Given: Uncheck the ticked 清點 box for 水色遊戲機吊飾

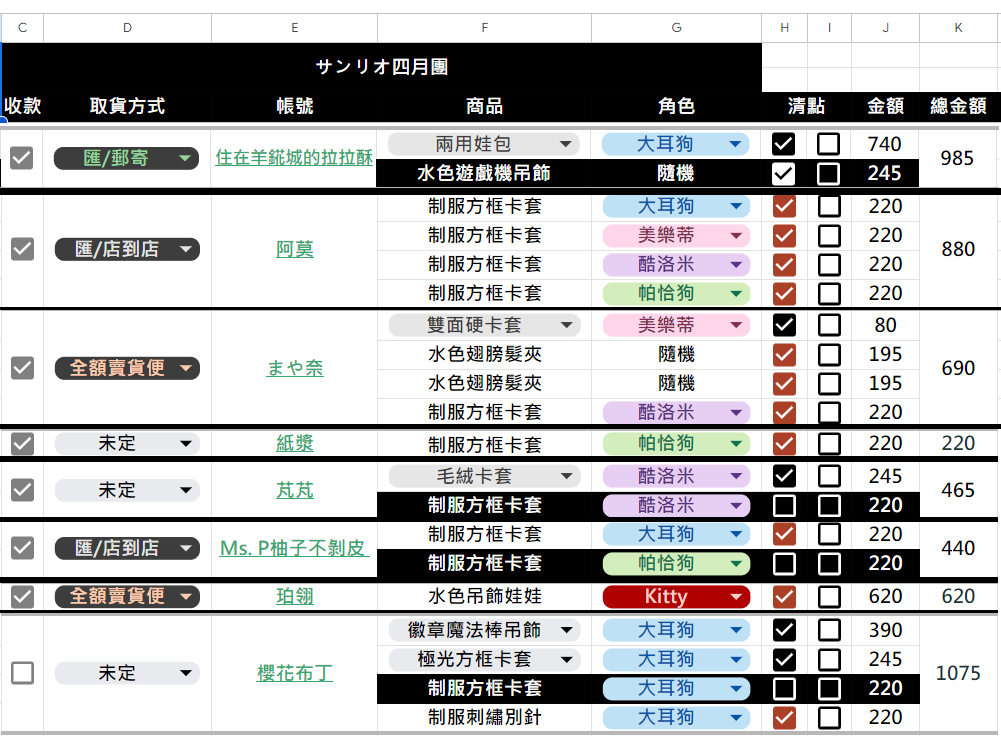Looking at the screenshot, I should tap(783, 173).
